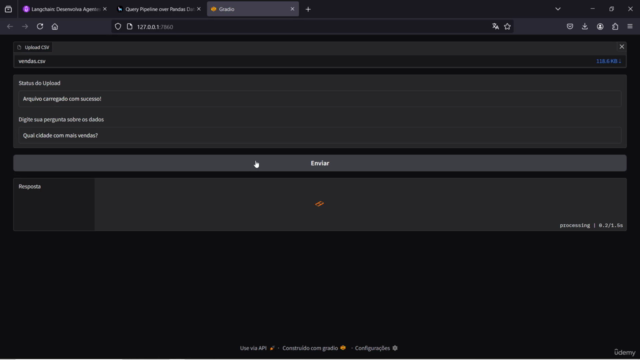This screenshot has height=360, width=640.
Task: Click the 'processing | 0.2/1.5s' status text
Action: pyautogui.click(x=591, y=225)
